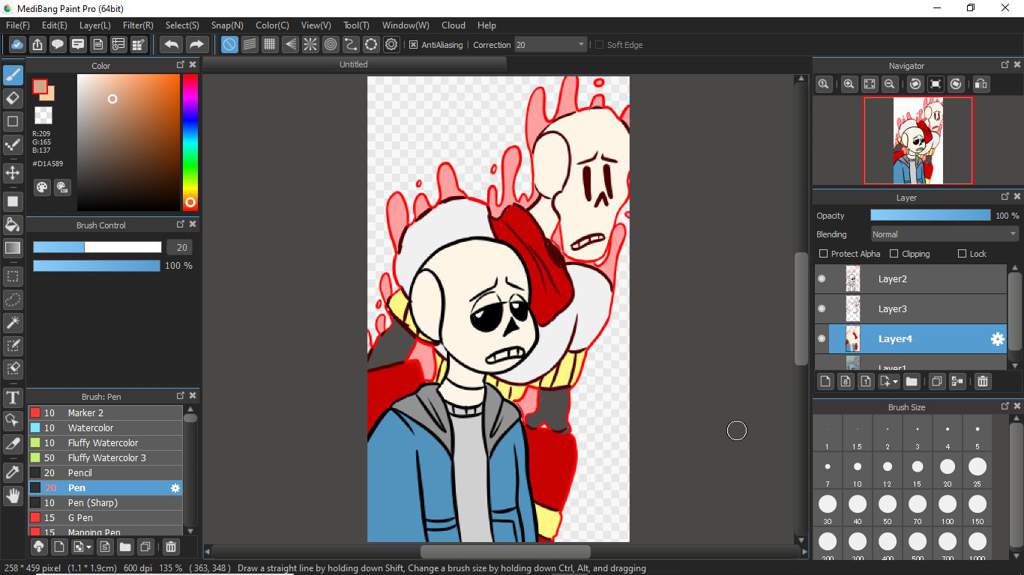1024x575 pixels.
Task: Click the Undo arrow in toolbar
Action: coord(172,44)
